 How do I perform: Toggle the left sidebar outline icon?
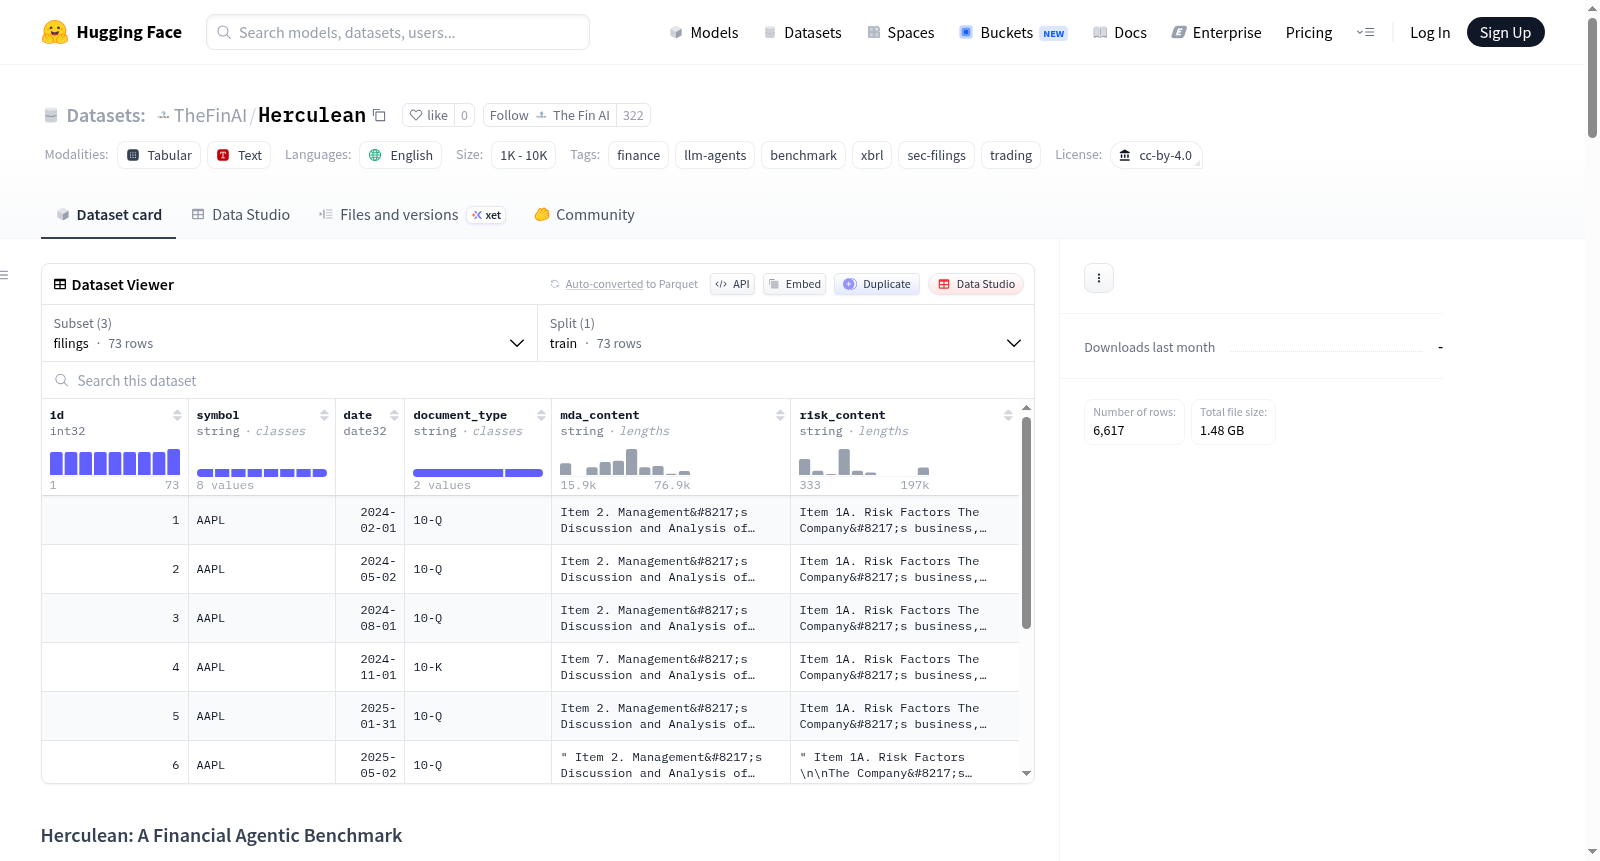click(5, 274)
